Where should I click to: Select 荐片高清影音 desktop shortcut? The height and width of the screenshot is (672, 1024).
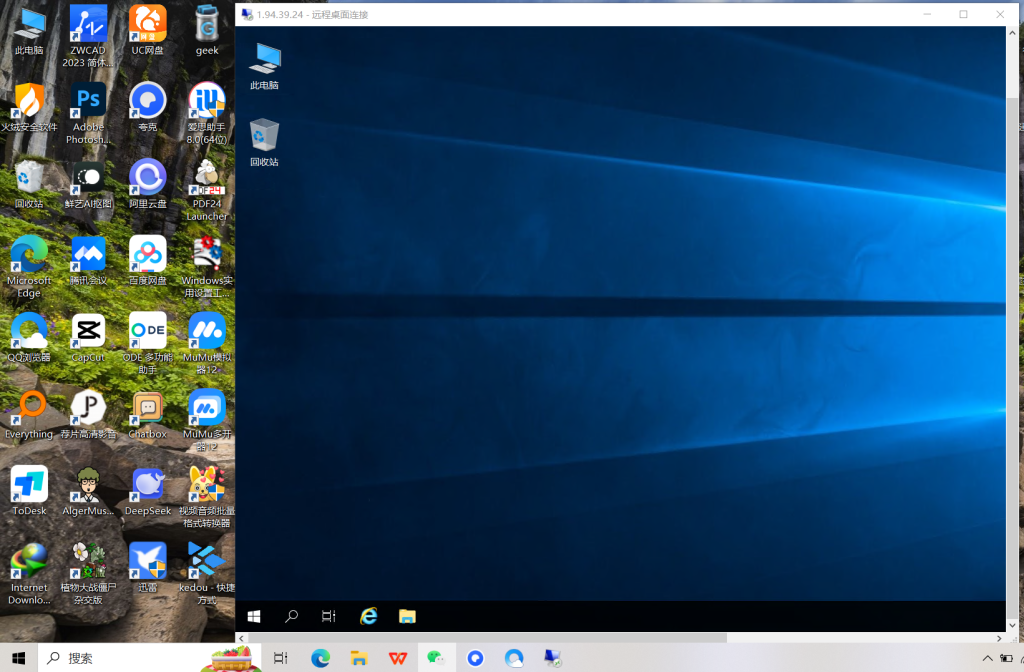[x=88, y=415]
